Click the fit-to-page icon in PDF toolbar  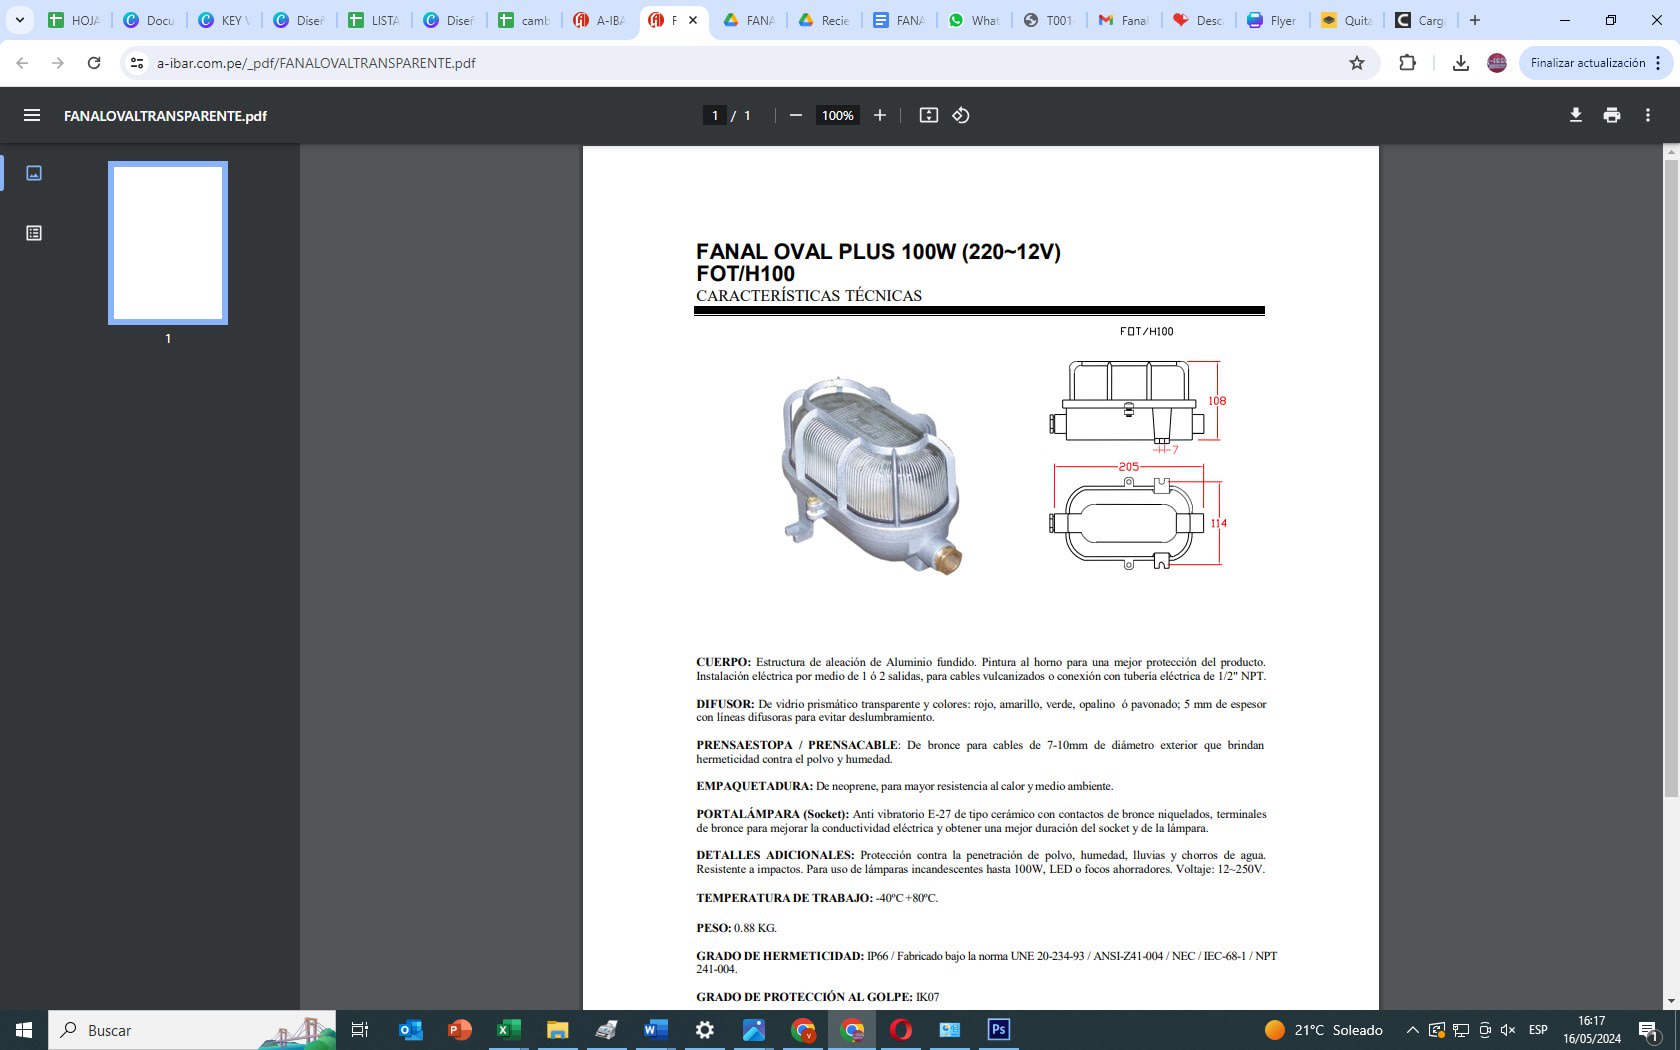pos(930,115)
